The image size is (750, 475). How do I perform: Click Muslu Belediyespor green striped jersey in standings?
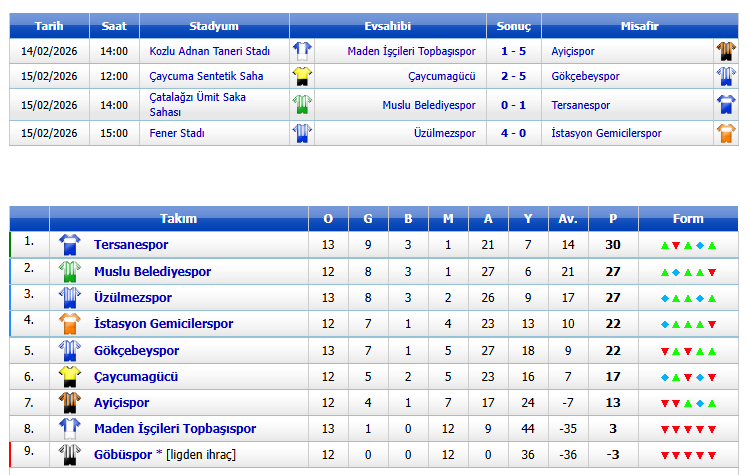[70, 271]
